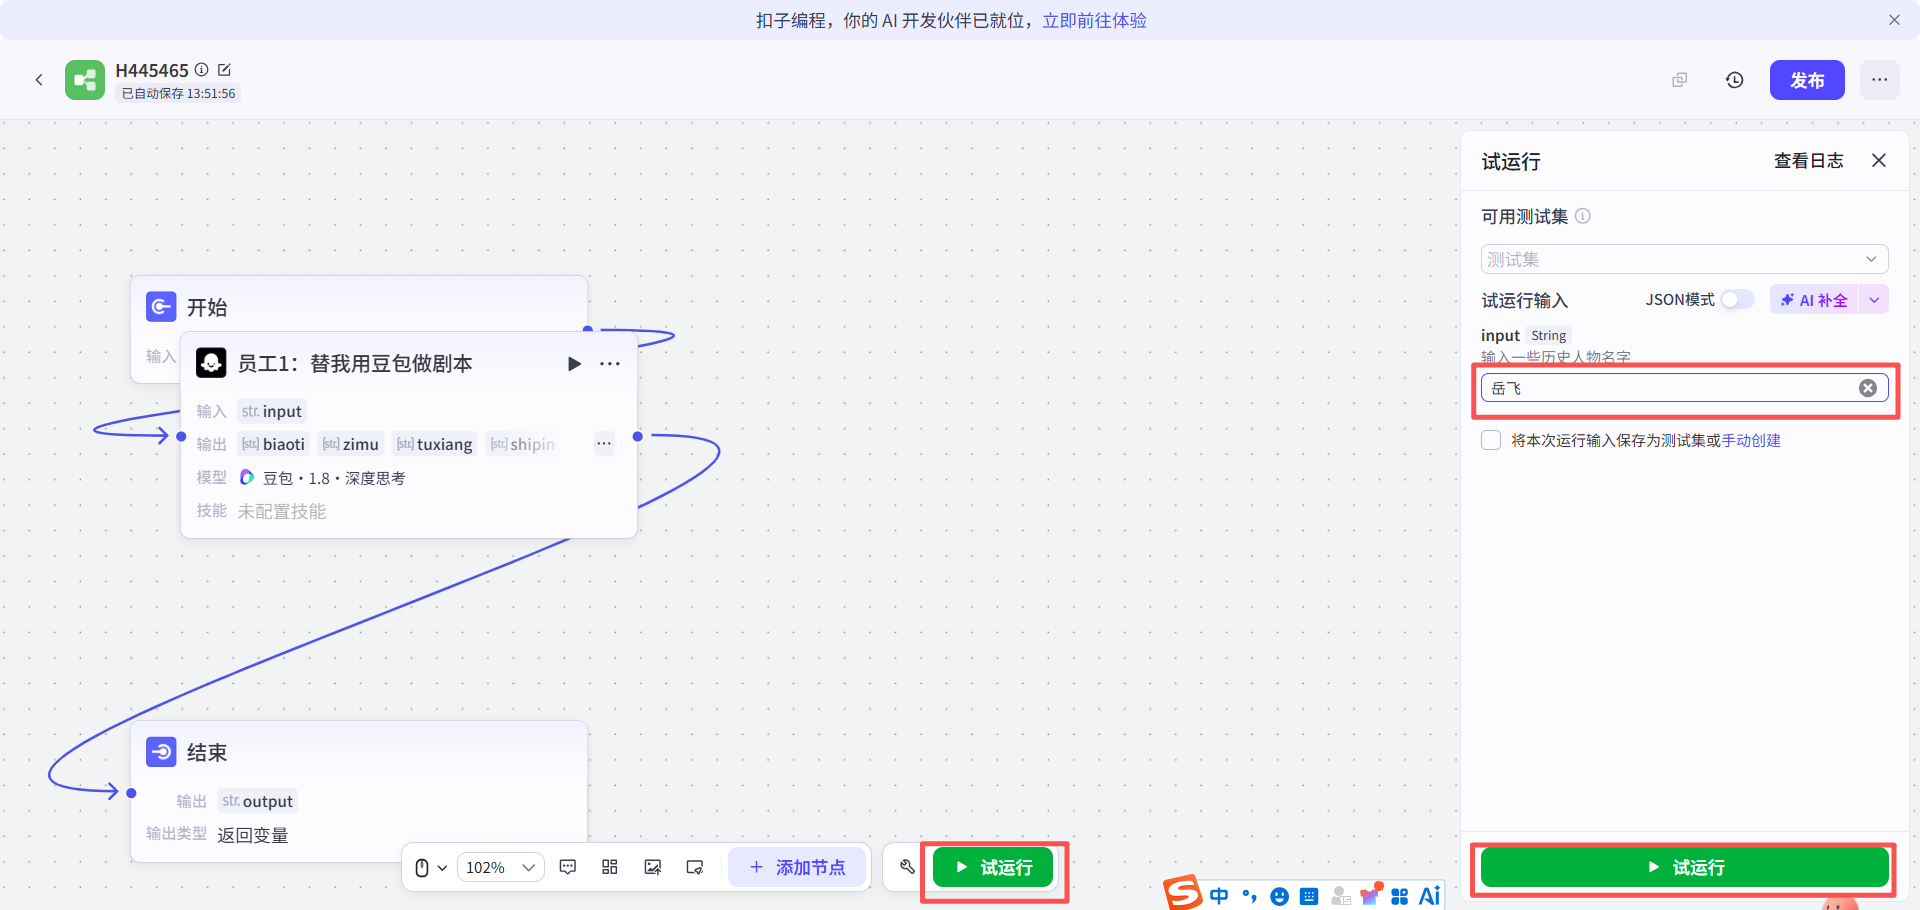Open the 立即前往体验 link
Image resolution: width=1920 pixels, height=910 pixels.
pos(1094,20)
